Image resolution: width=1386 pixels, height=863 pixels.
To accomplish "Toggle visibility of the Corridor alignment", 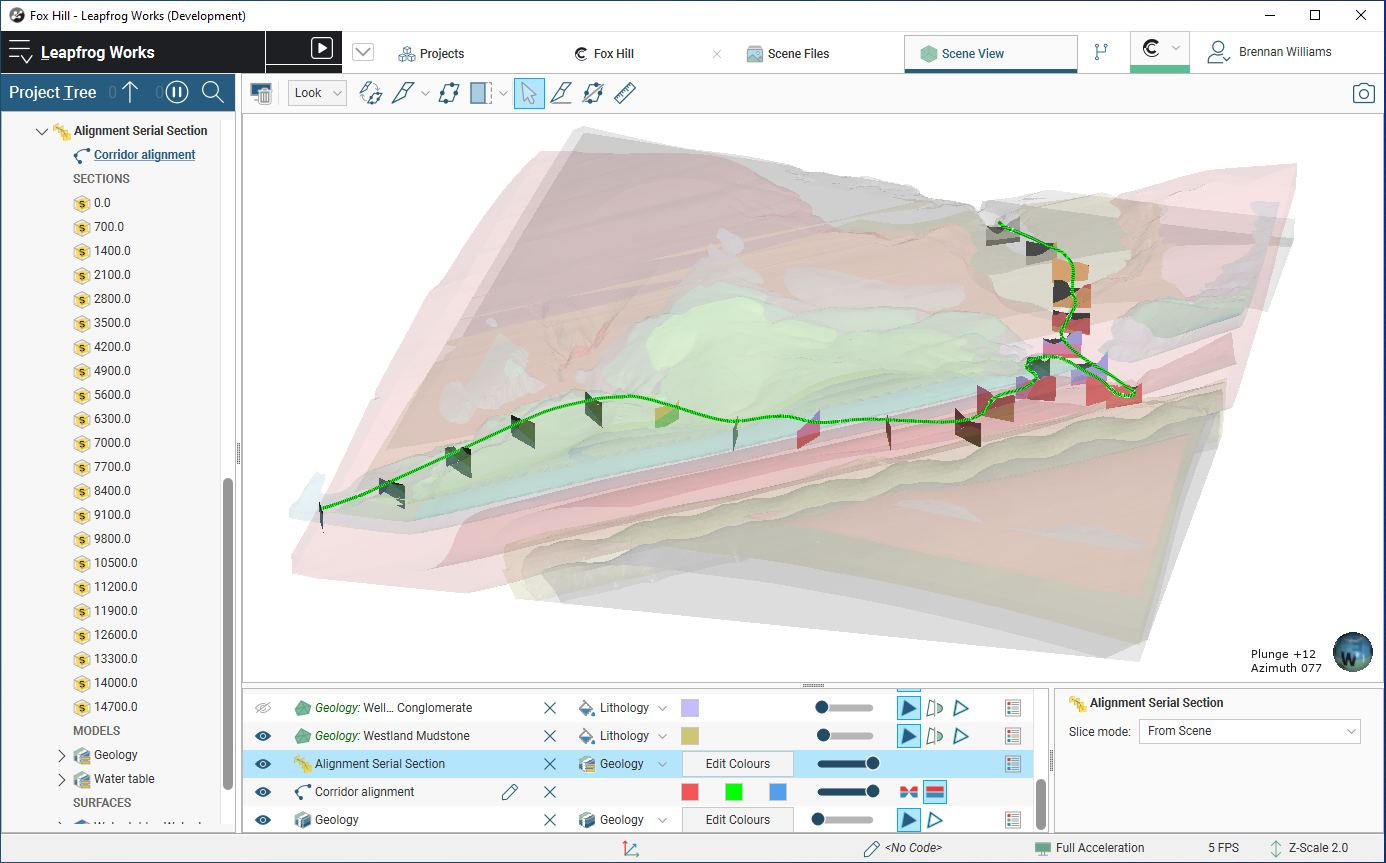I will click(x=261, y=791).
